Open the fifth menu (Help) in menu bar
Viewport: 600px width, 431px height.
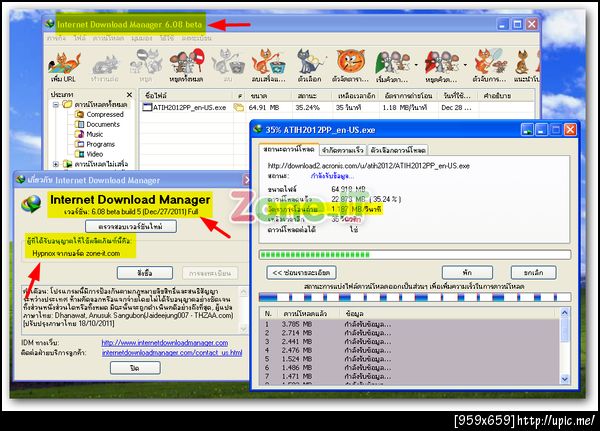[x=167, y=38]
